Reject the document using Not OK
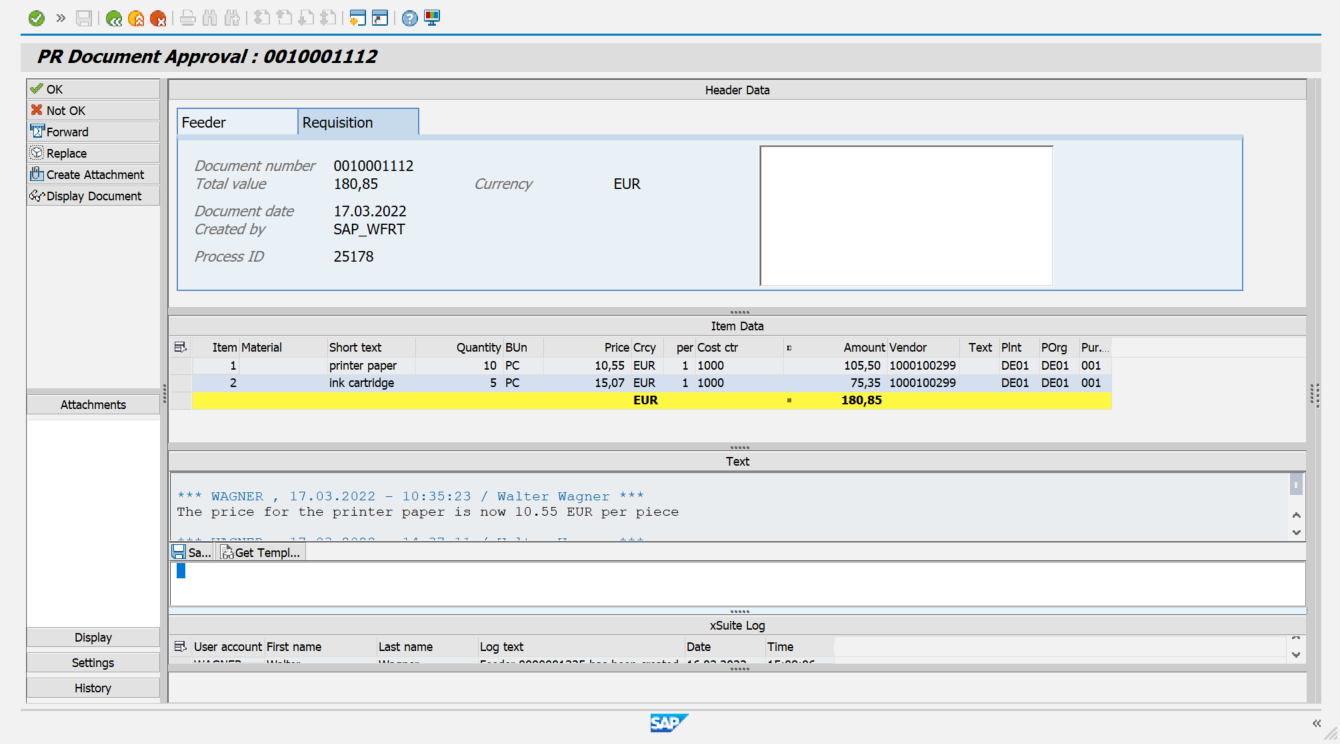This screenshot has width=1340, height=744. click(x=92, y=110)
